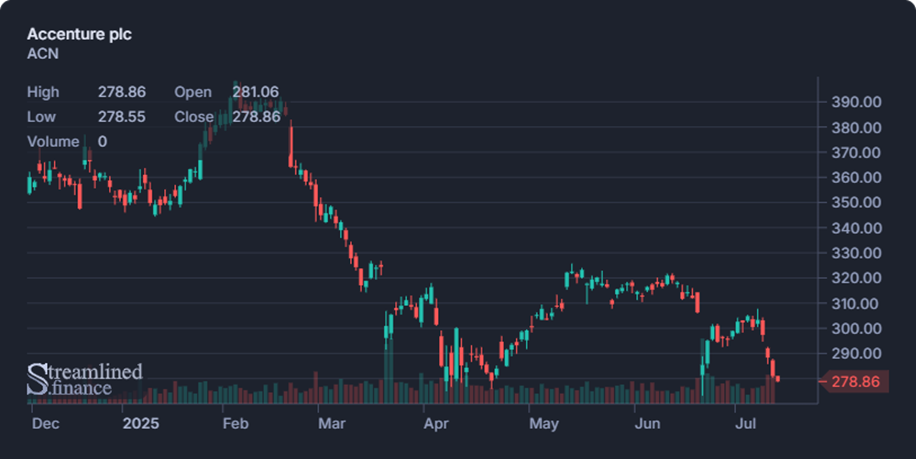The width and height of the screenshot is (916, 459).
Task: Click the Volume label in the legend
Action: (x=53, y=142)
